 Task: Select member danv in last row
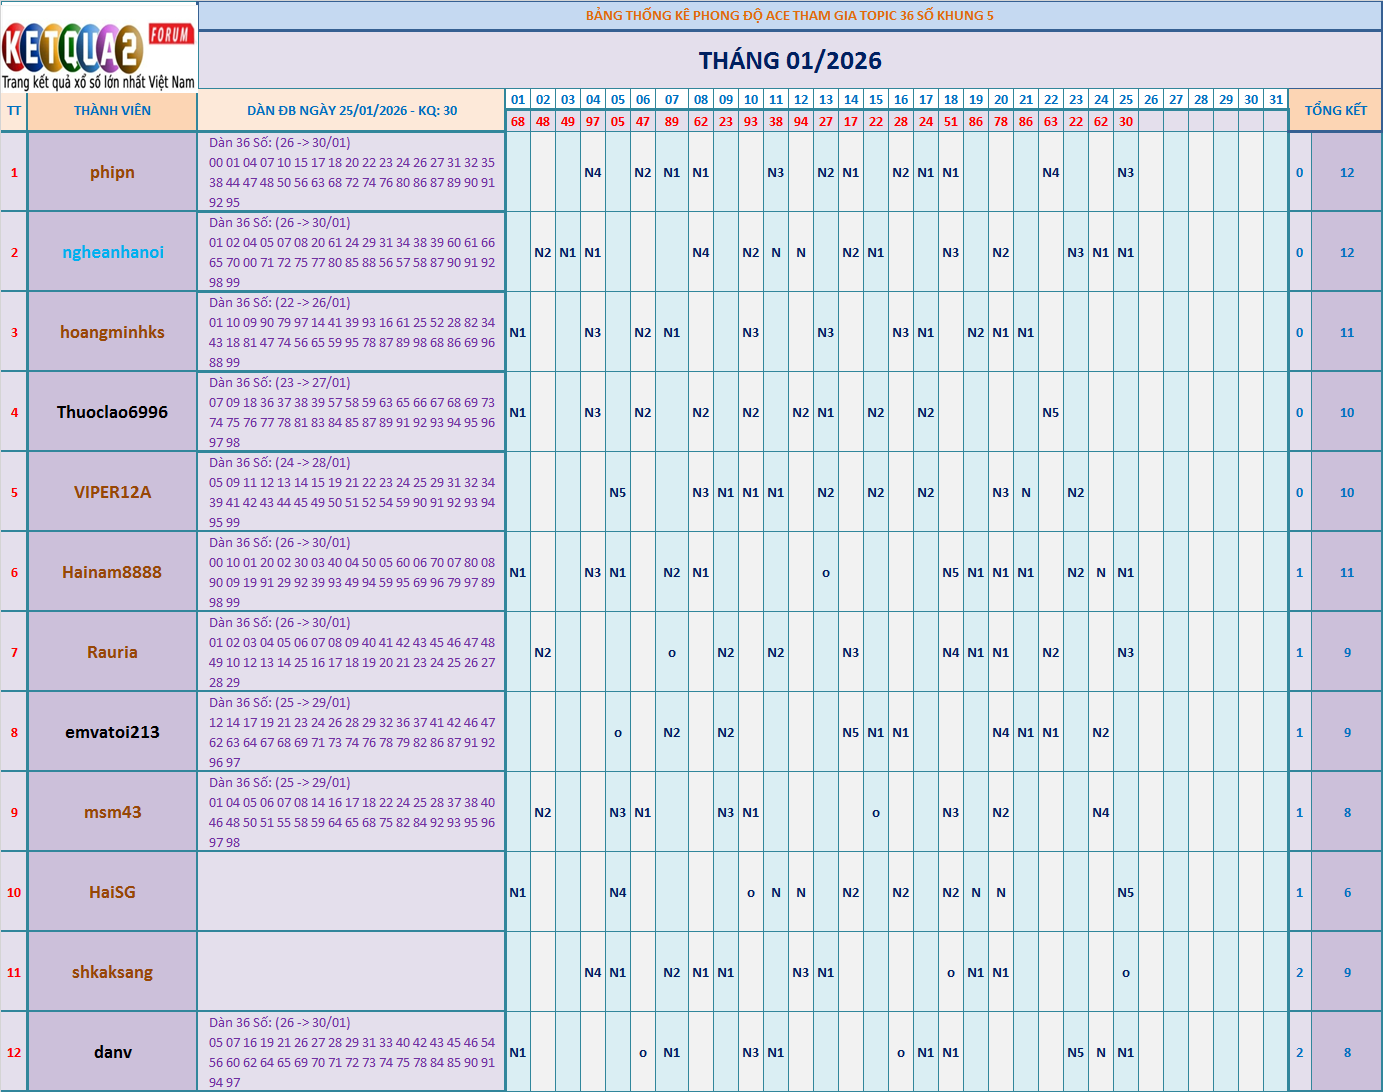112,1052
